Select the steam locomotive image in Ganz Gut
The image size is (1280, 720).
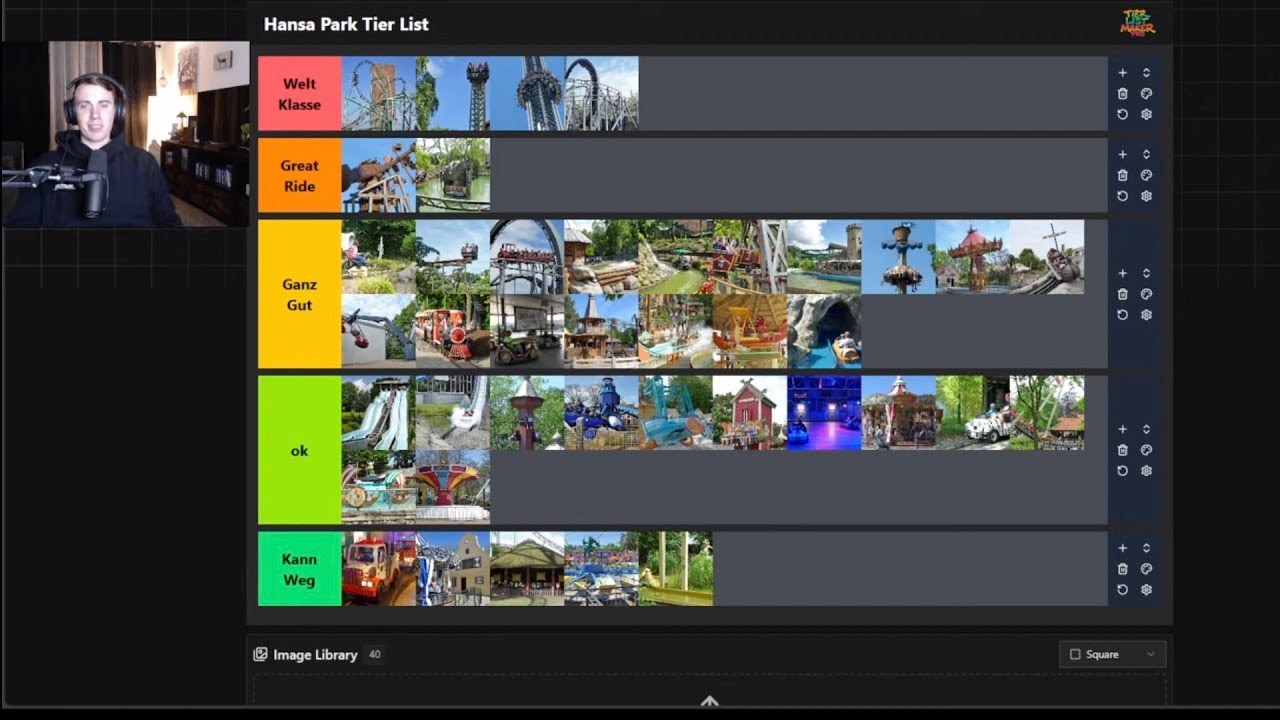(x=453, y=331)
